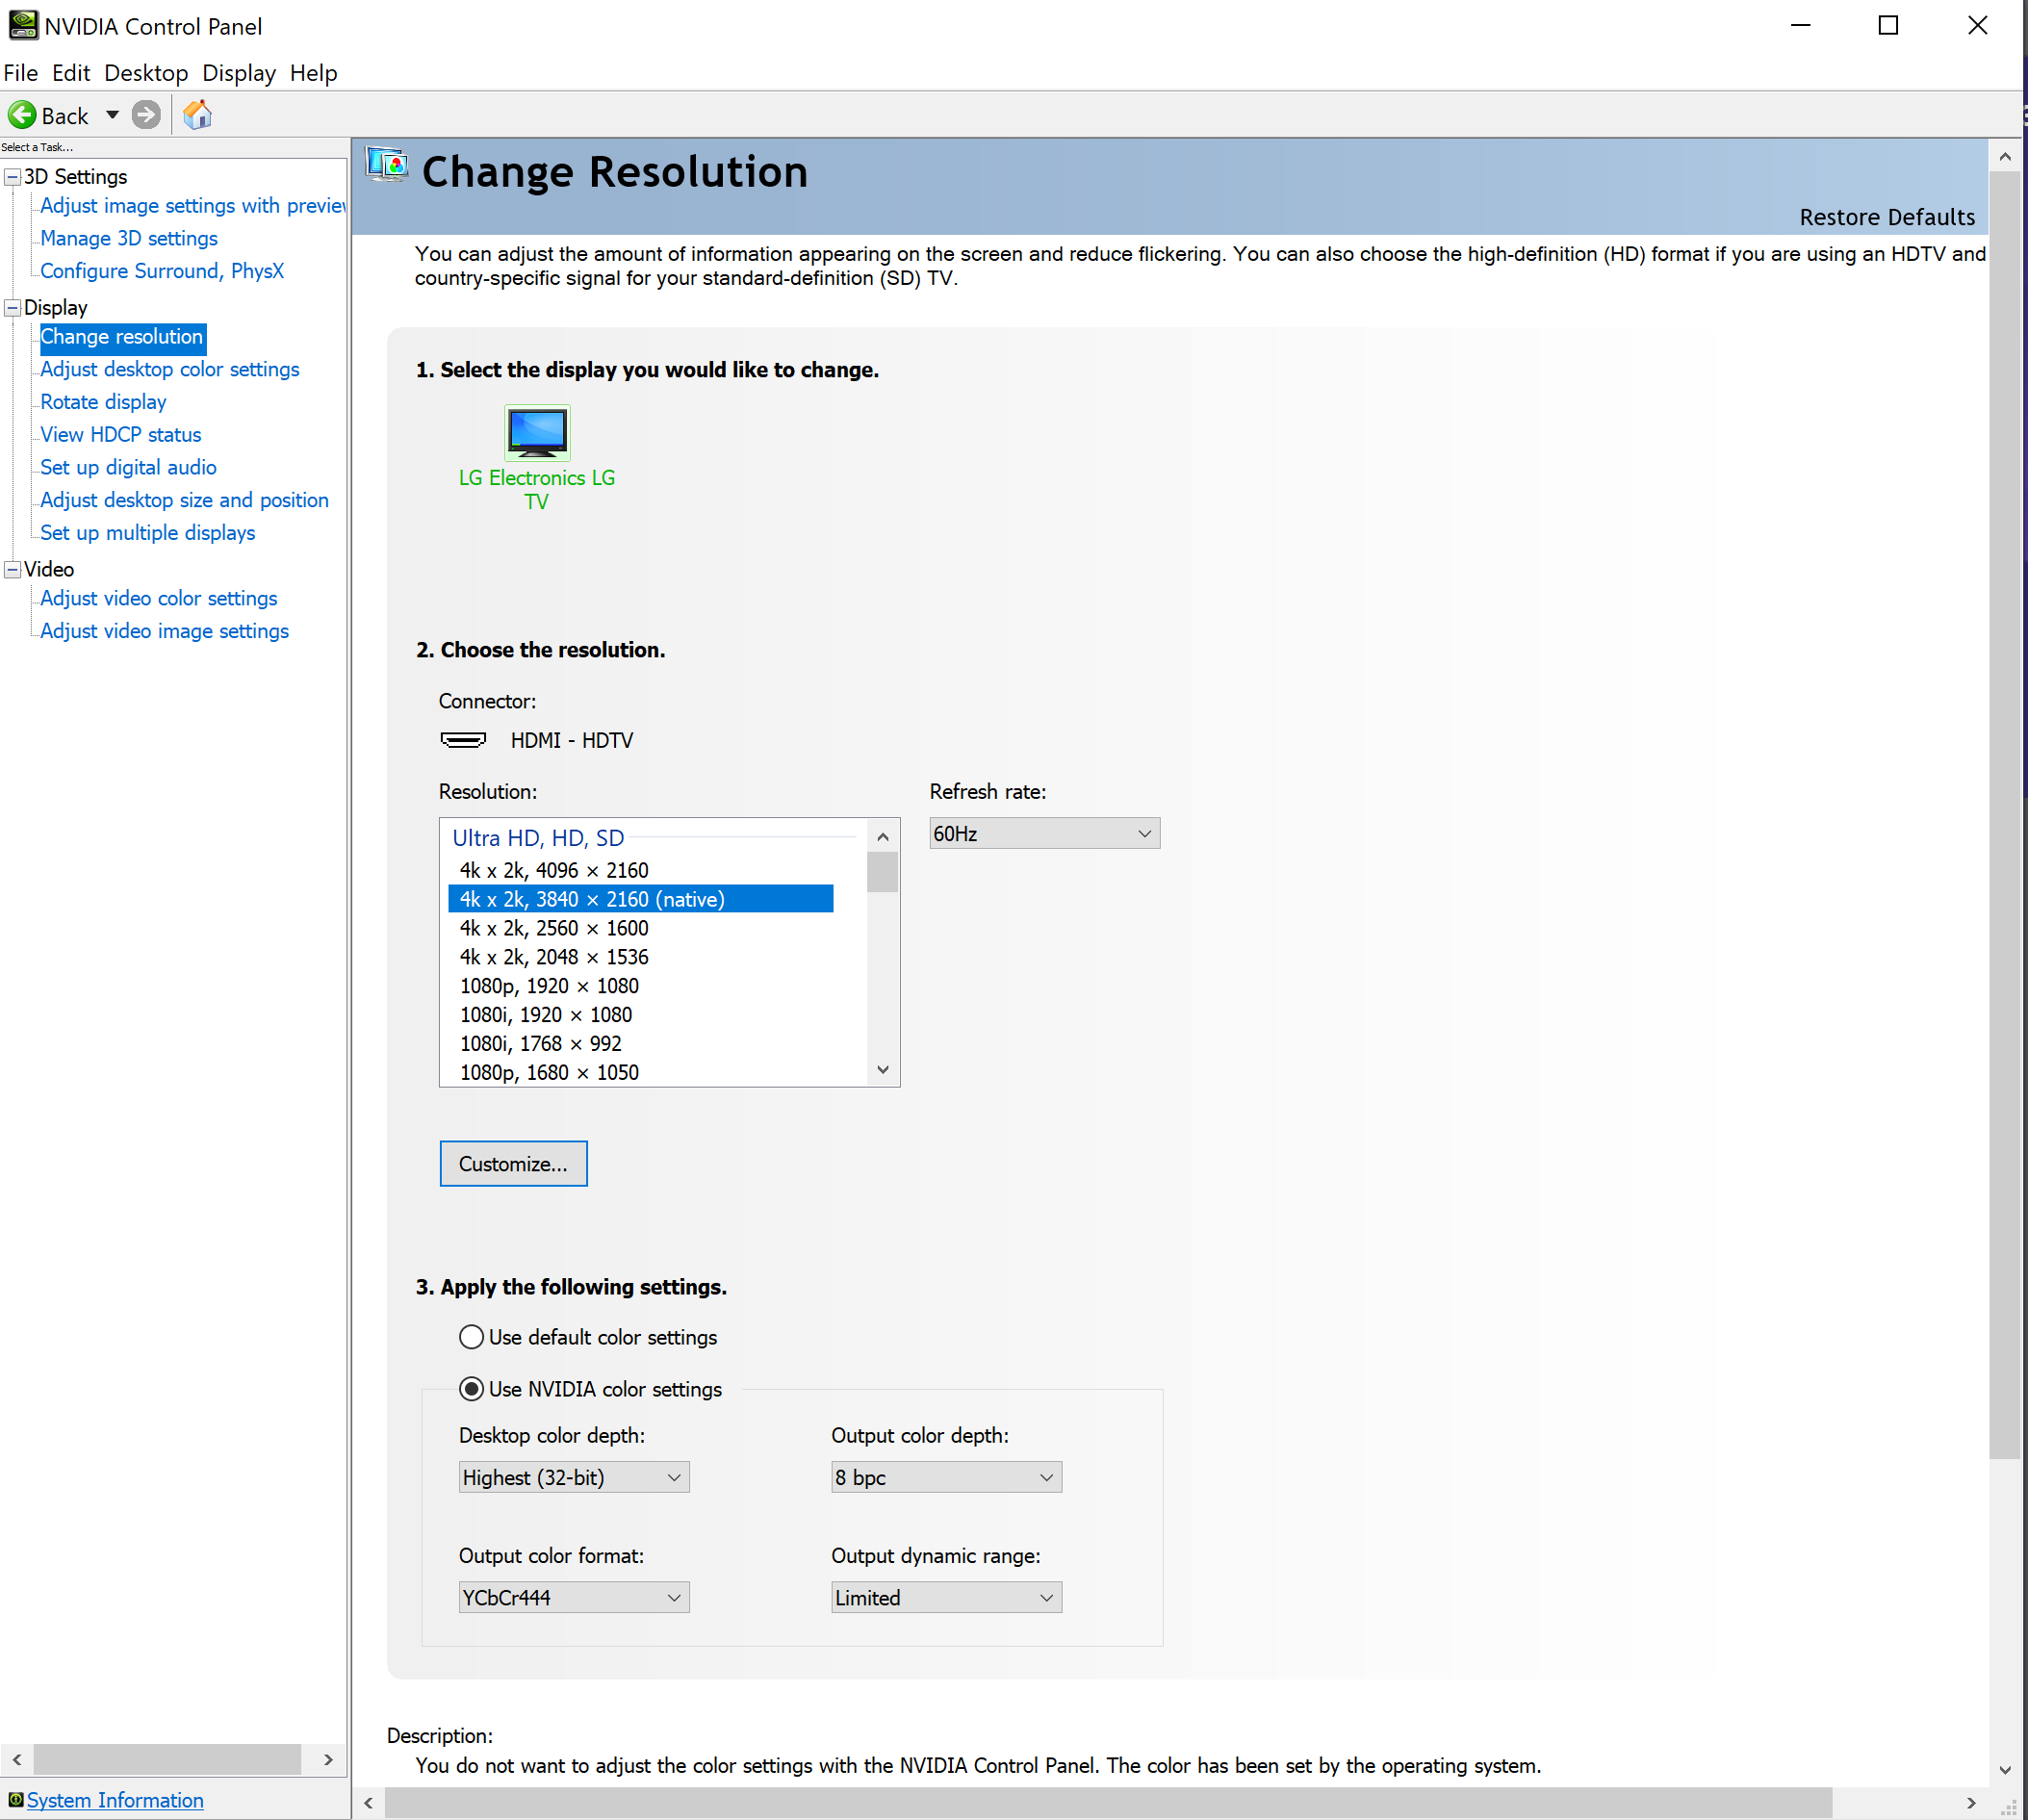Image resolution: width=2028 pixels, height=1820 pixels.
Task: Click resolution list scroll up arrow
Action: 883,837
